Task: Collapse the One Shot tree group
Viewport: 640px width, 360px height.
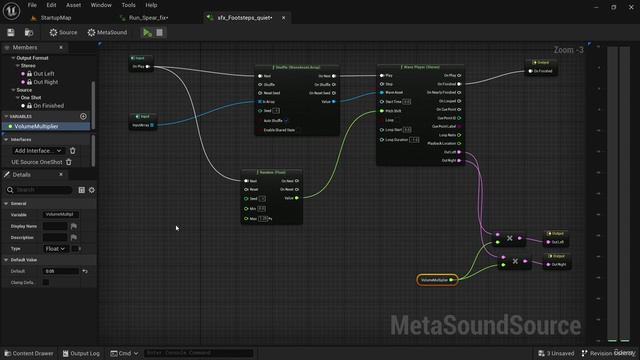Action: click(x=18, y=98)
